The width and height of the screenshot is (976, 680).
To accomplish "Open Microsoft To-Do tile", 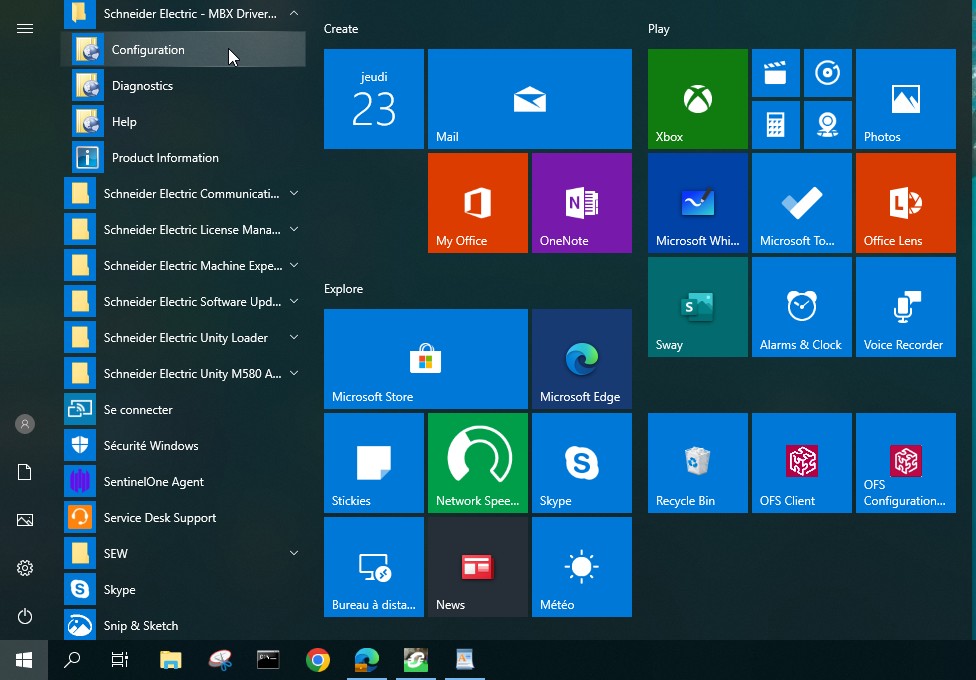I will (x=802, y=203).
